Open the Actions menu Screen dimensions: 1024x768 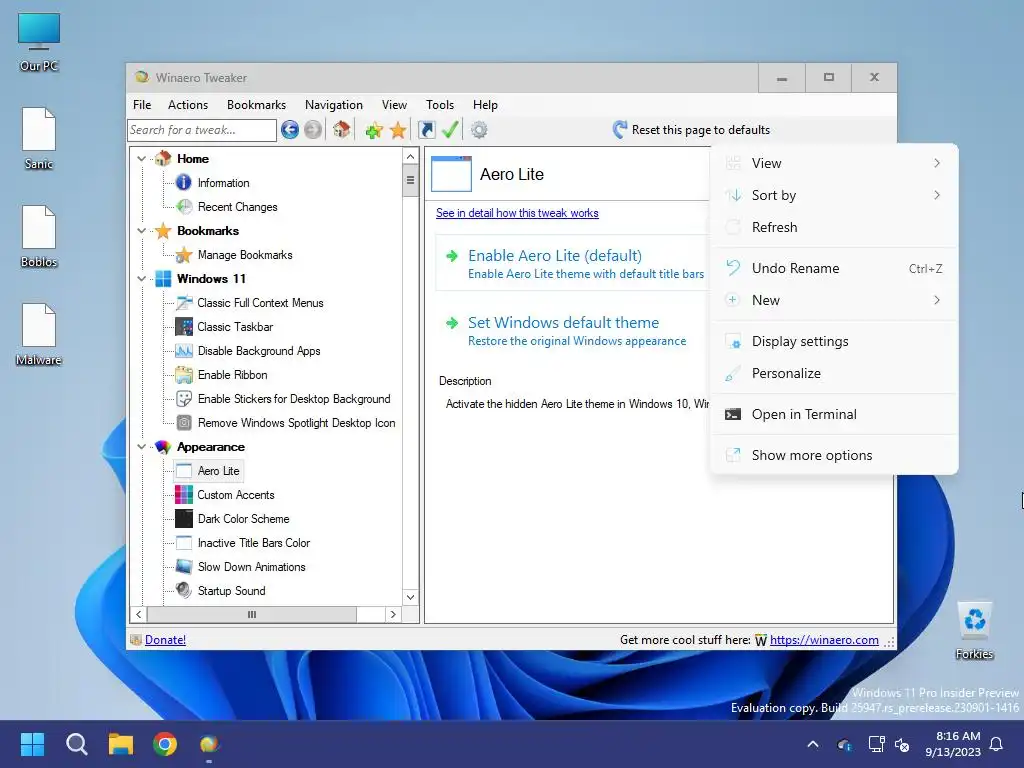pos(188,104)
